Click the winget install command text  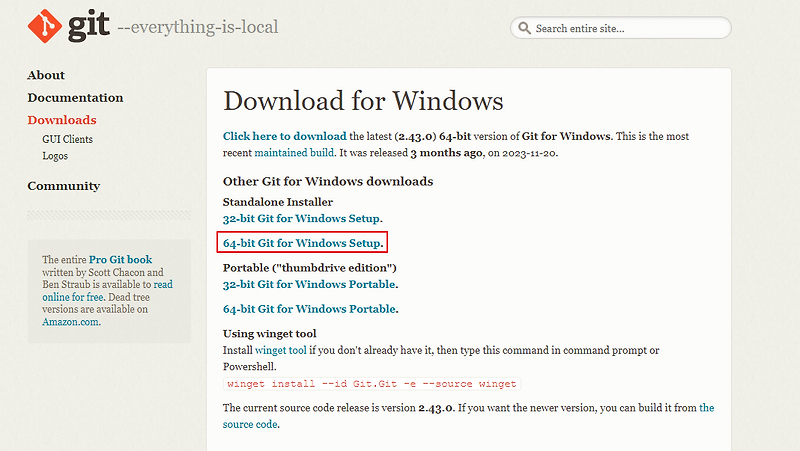pyautogui.click(x=371, y=384)
